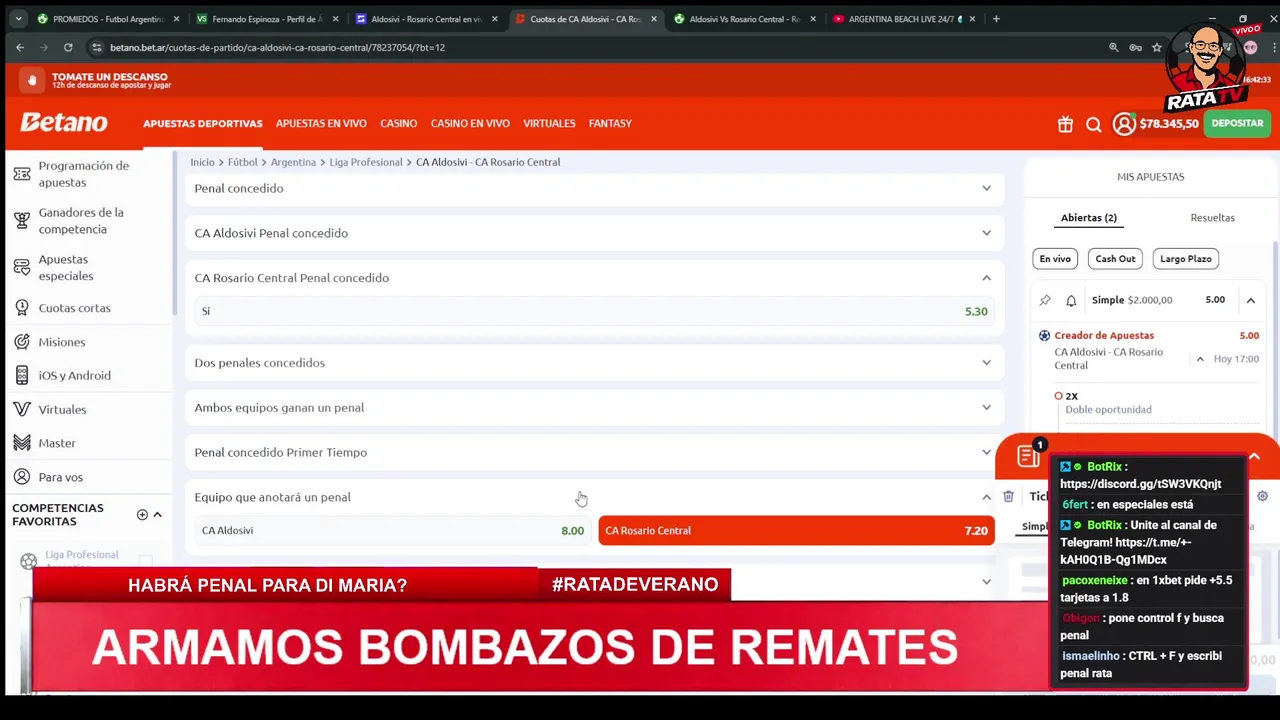Select CA Rosario Central 7.20 odds
Viewport: 1280px width, 720px height.
(x=796, y=531)
